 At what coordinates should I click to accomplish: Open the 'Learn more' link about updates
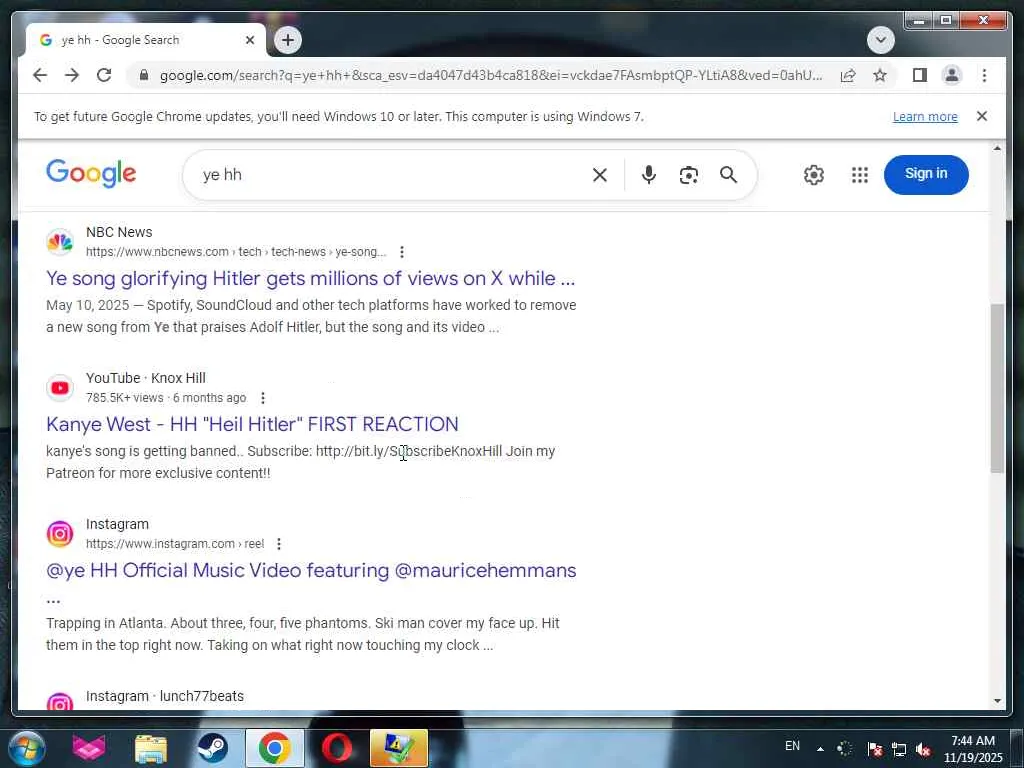point(925,116)
